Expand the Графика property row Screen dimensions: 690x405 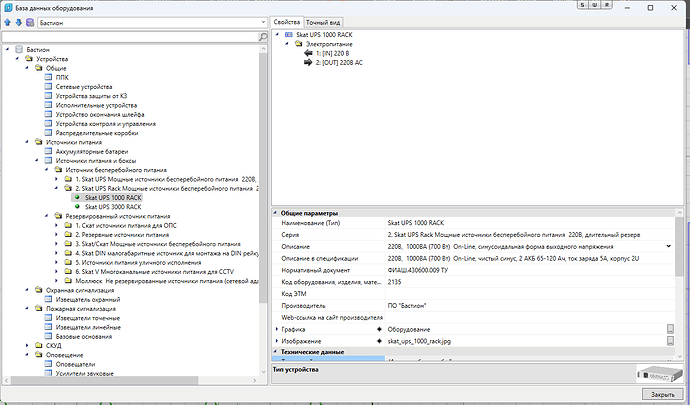tap(277, 328)
